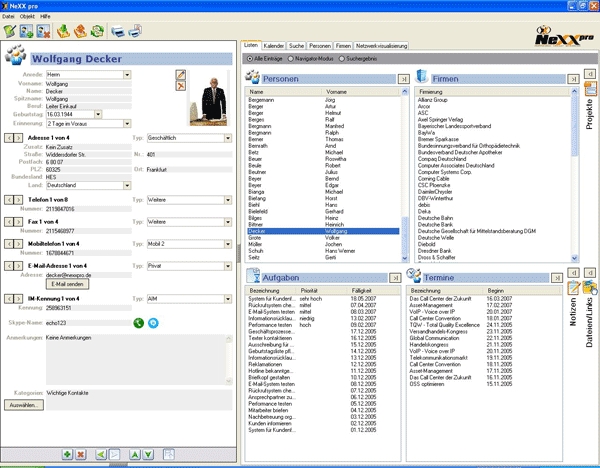Click green plus icon in bottom bar
The width and height of the screenshot is (600, 468).
click(x=66, y=456)
